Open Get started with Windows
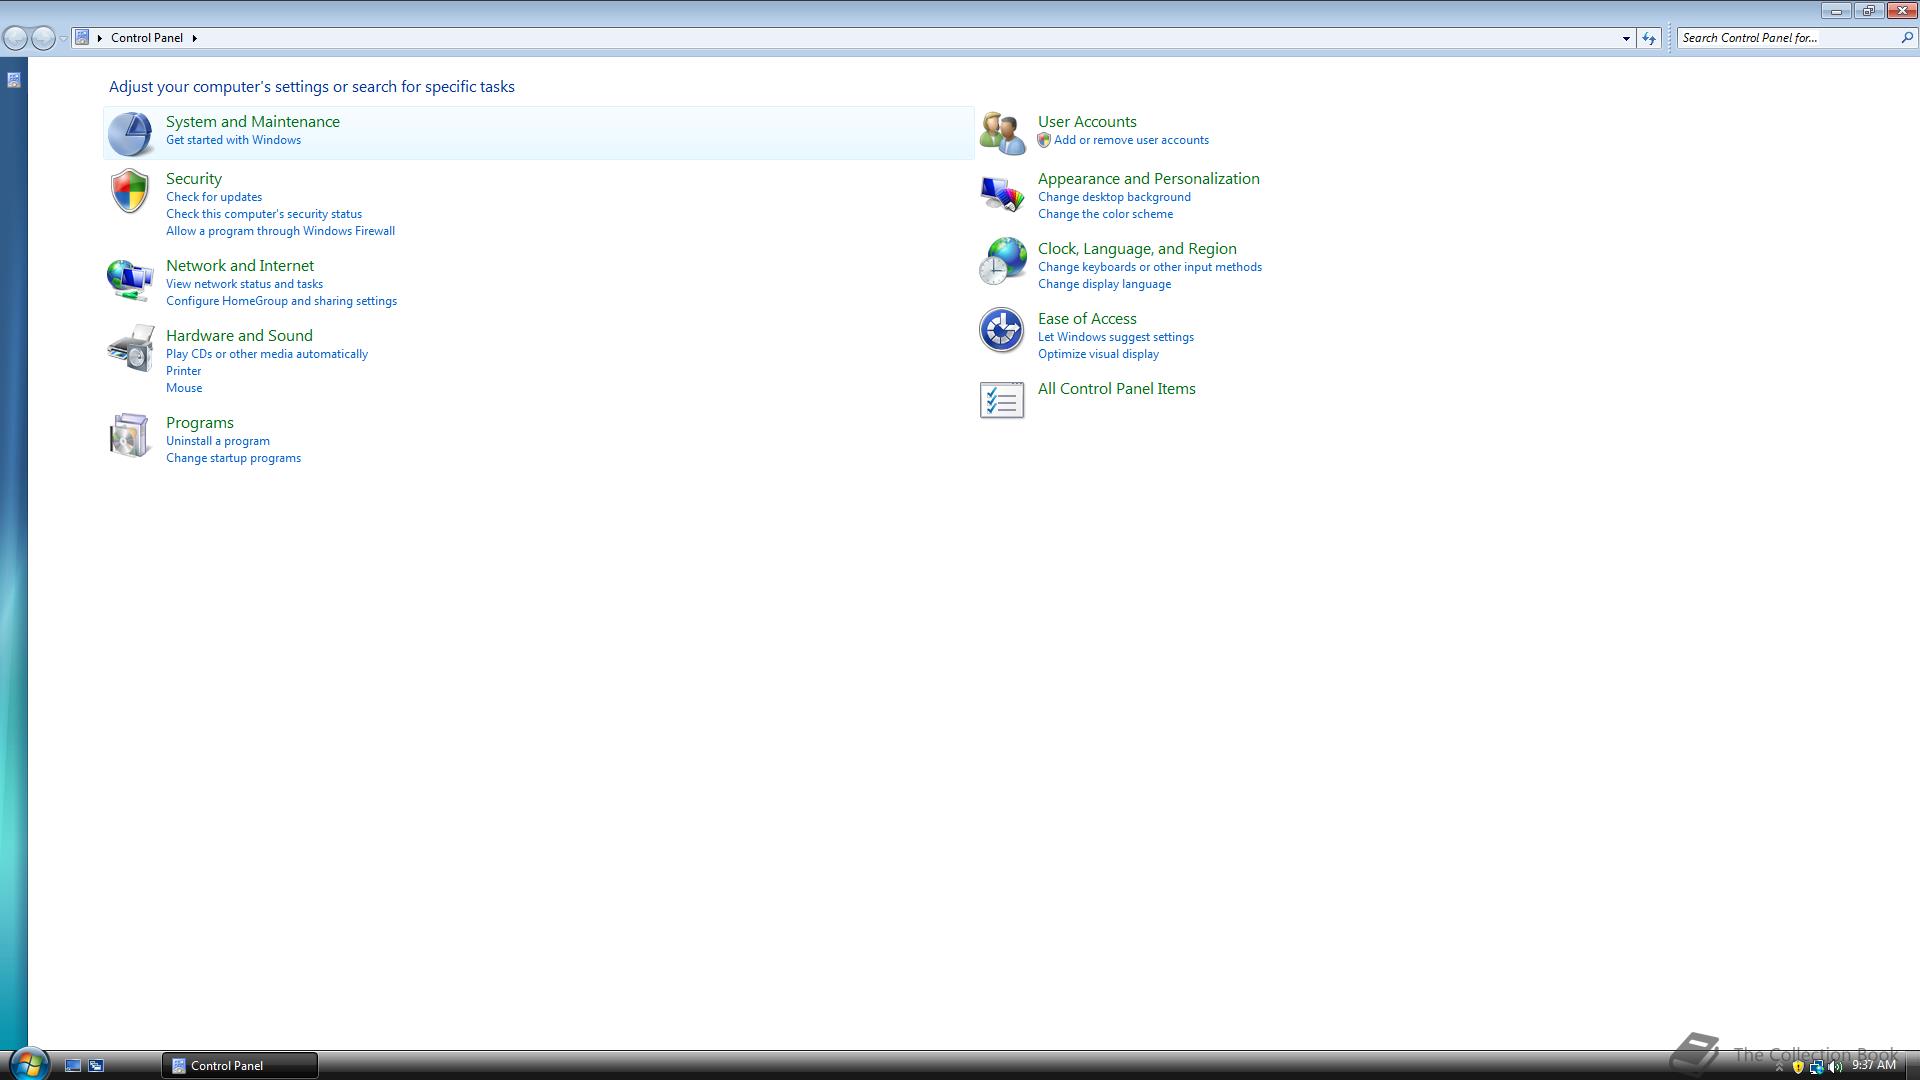 [x=233, y=140]
